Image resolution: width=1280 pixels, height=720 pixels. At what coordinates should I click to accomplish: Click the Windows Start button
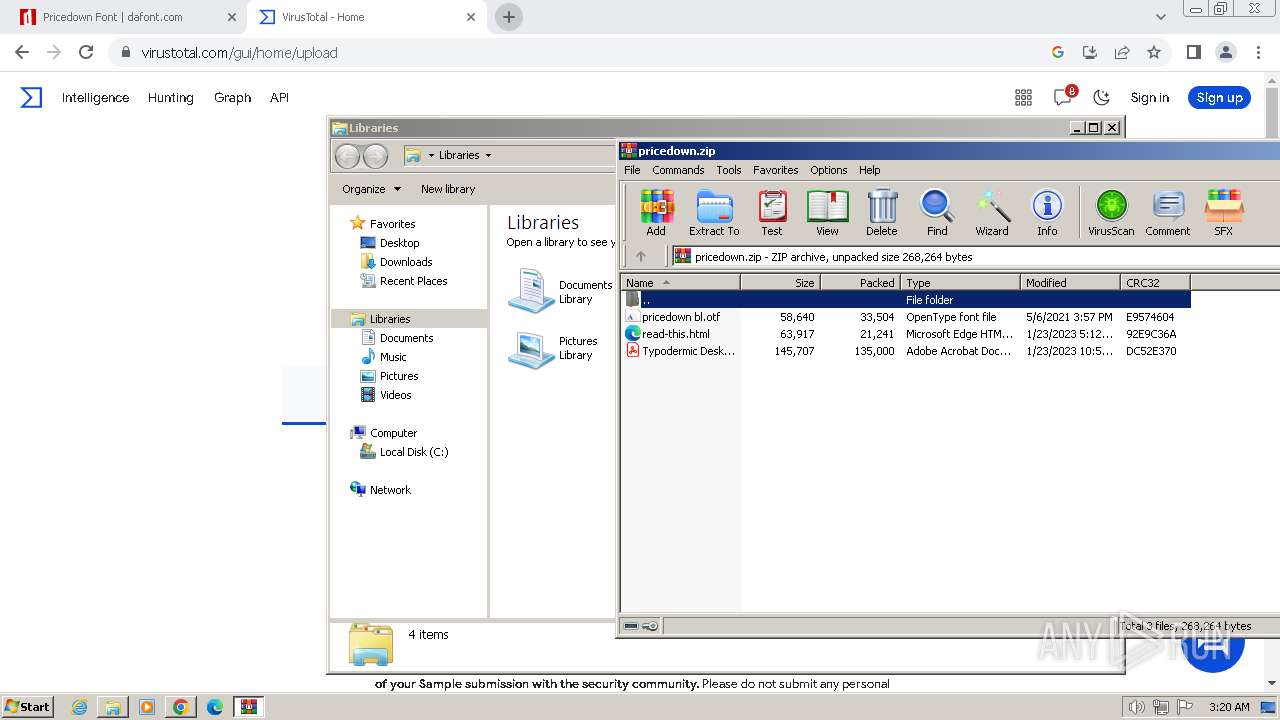[27, 707]
